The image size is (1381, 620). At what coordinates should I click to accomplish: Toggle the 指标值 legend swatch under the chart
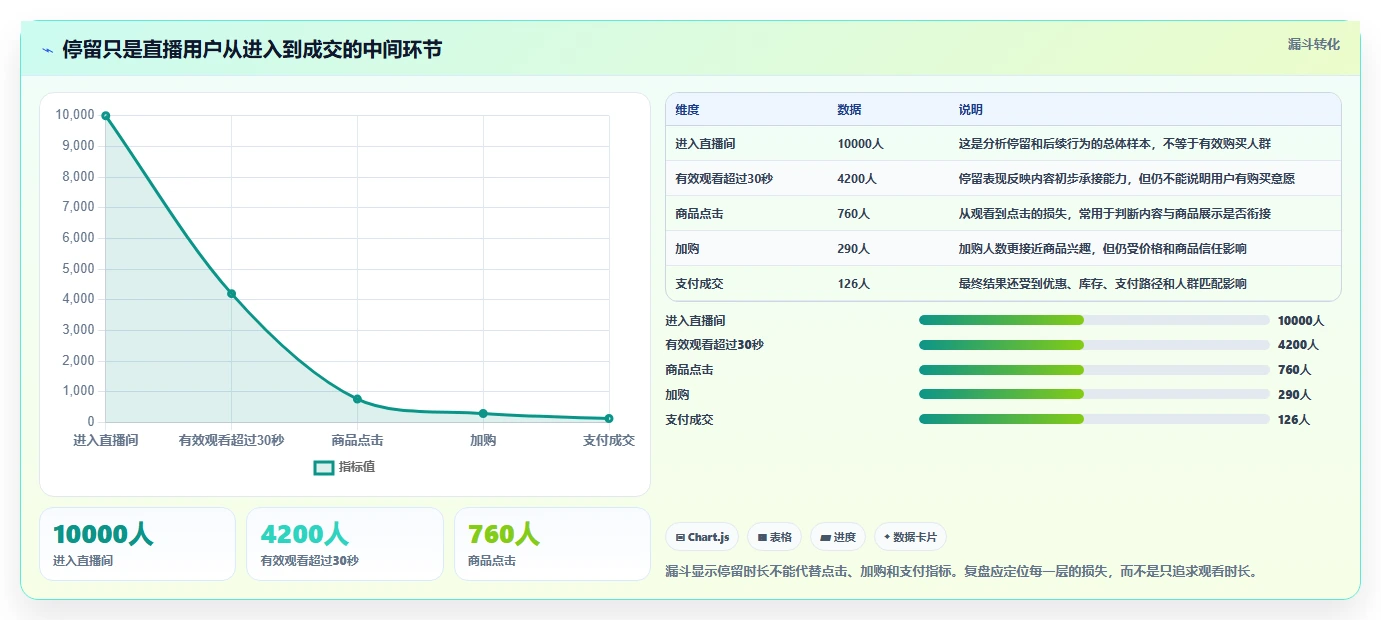pos(324,467)
